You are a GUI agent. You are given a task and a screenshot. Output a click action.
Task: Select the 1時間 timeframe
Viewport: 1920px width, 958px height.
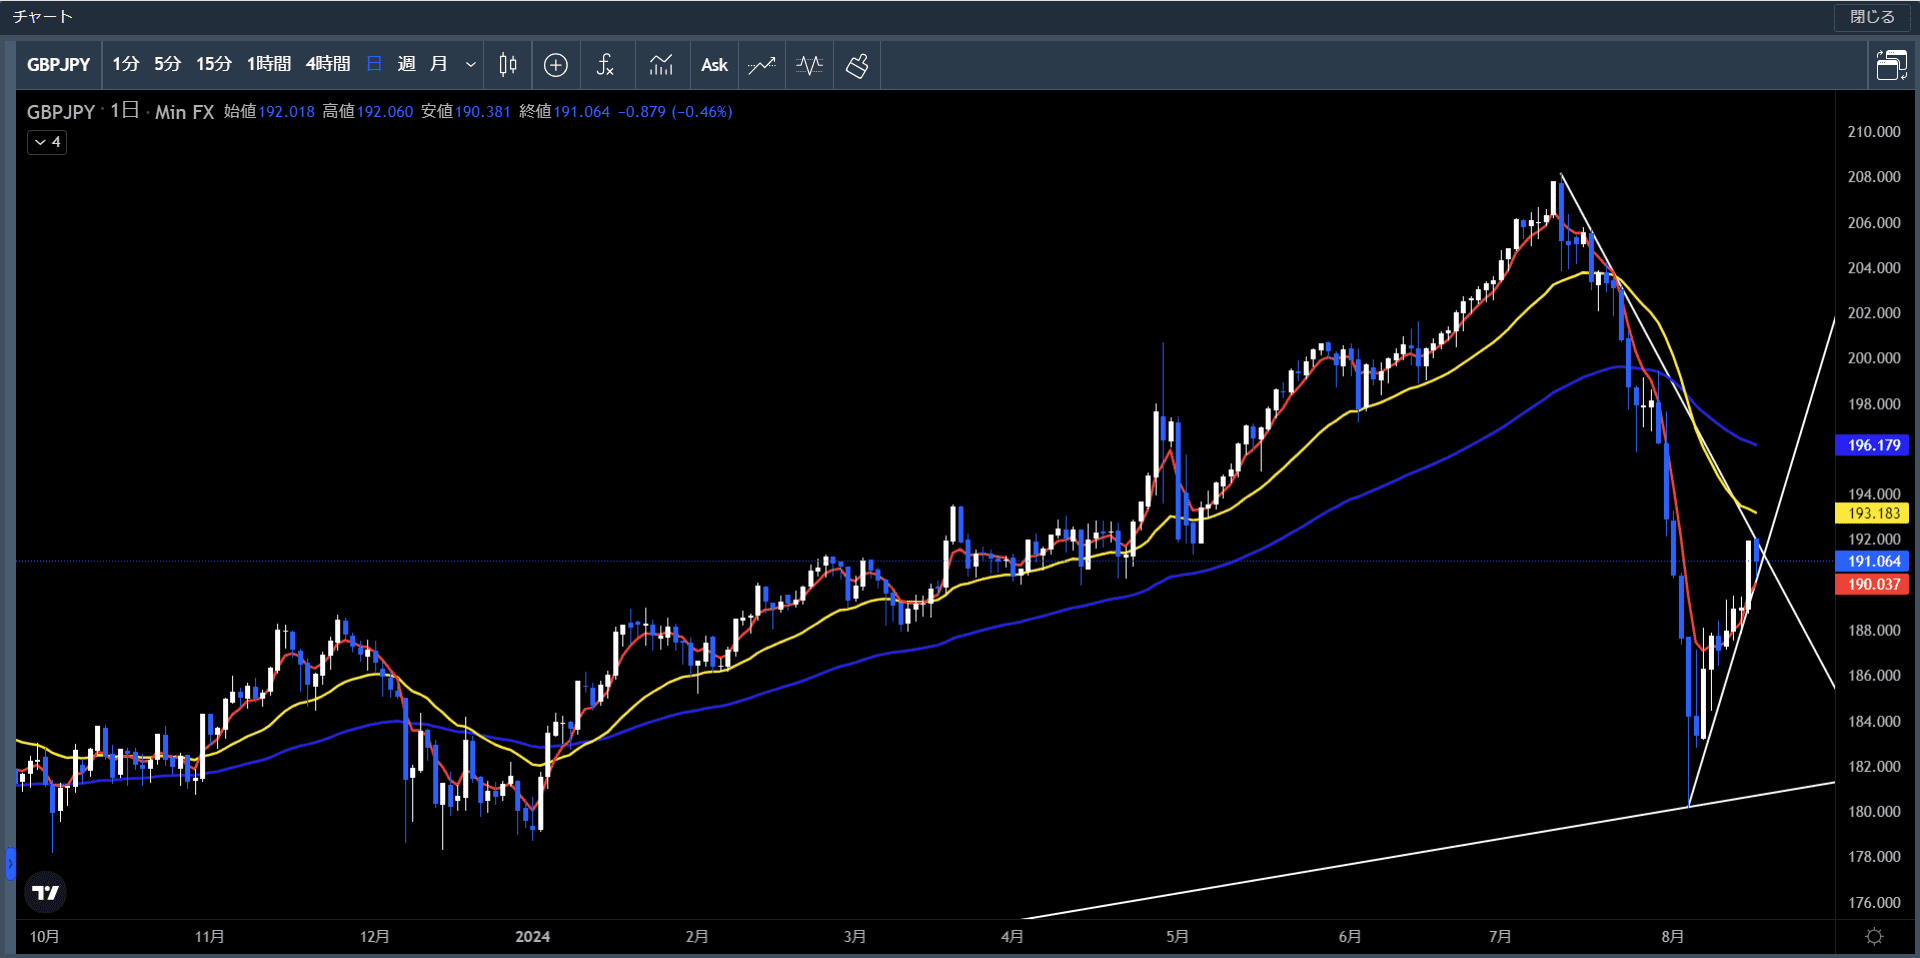[269, 65]
